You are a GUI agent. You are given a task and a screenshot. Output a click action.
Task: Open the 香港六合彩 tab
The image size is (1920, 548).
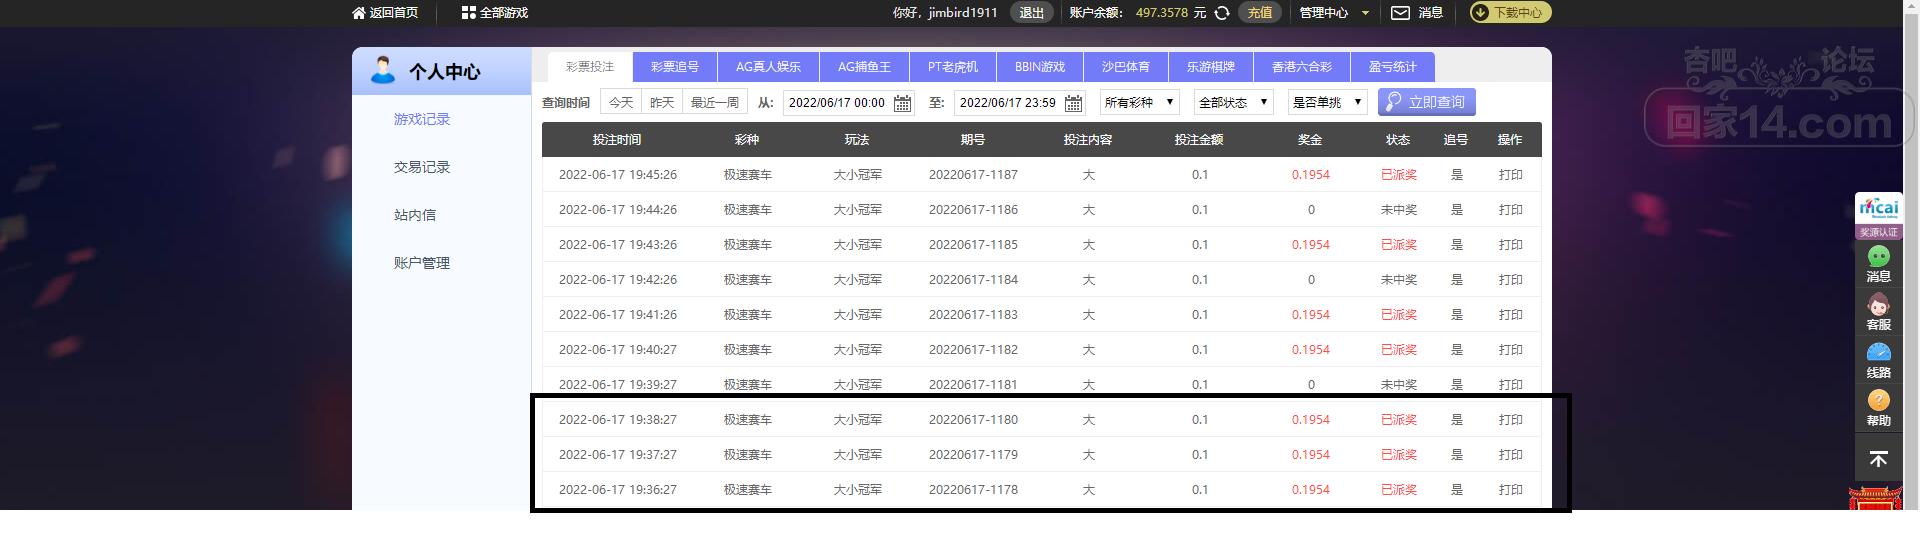coord(1302,67)
